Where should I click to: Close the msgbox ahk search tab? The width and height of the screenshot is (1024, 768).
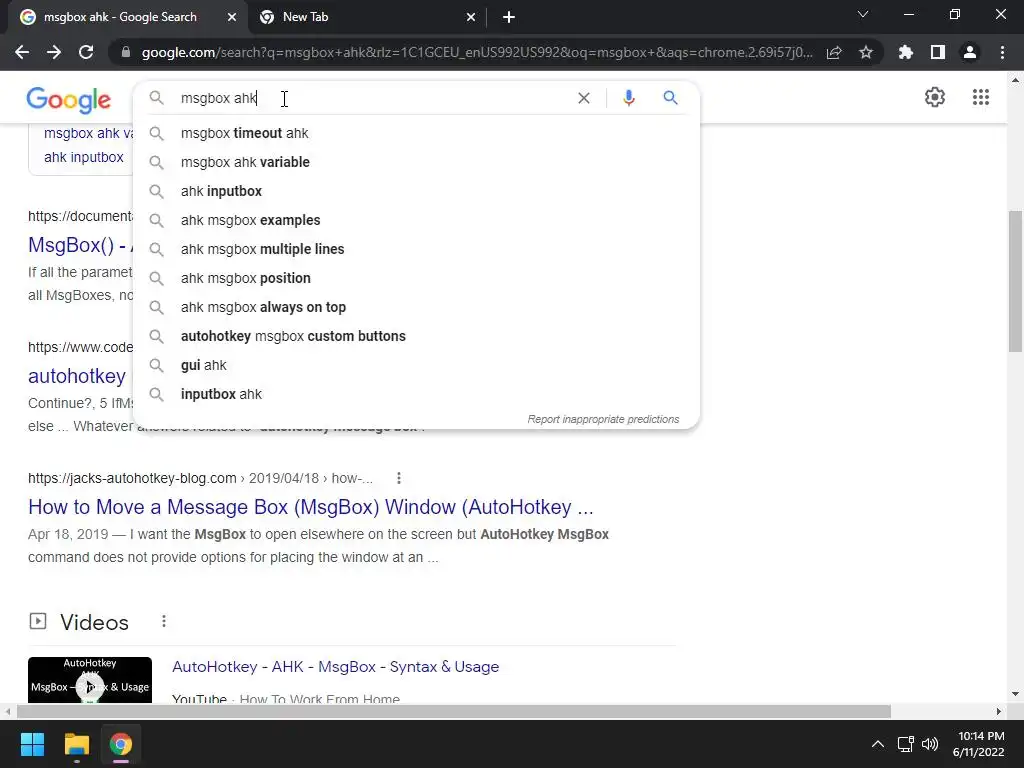point(232,18)
